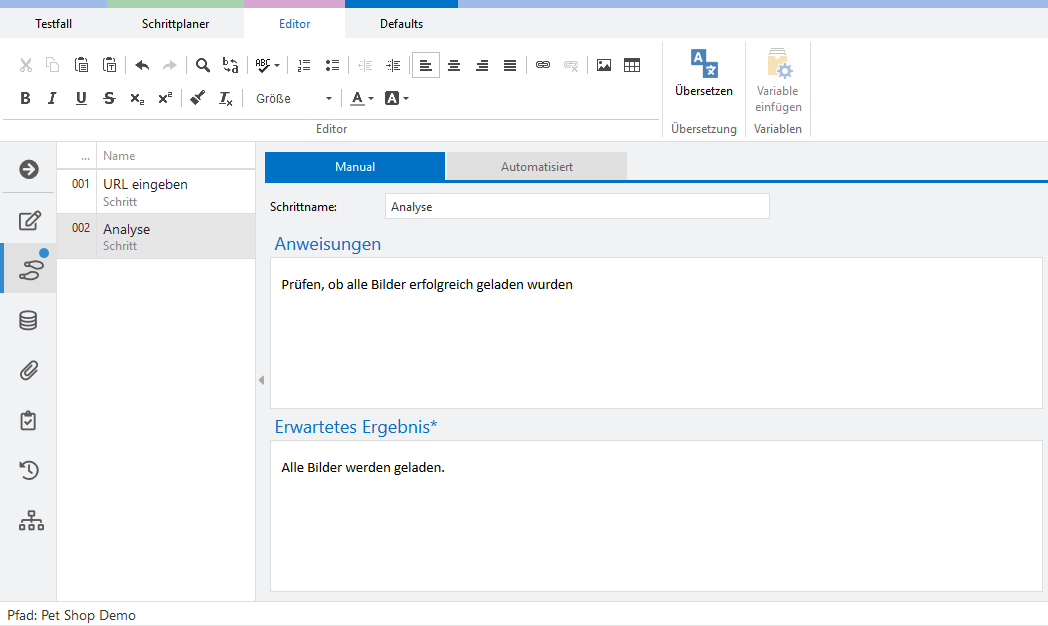Switch to the Automatisiert tab
Viewport: 1048px width, 626px height.
[x=536, y=167]
